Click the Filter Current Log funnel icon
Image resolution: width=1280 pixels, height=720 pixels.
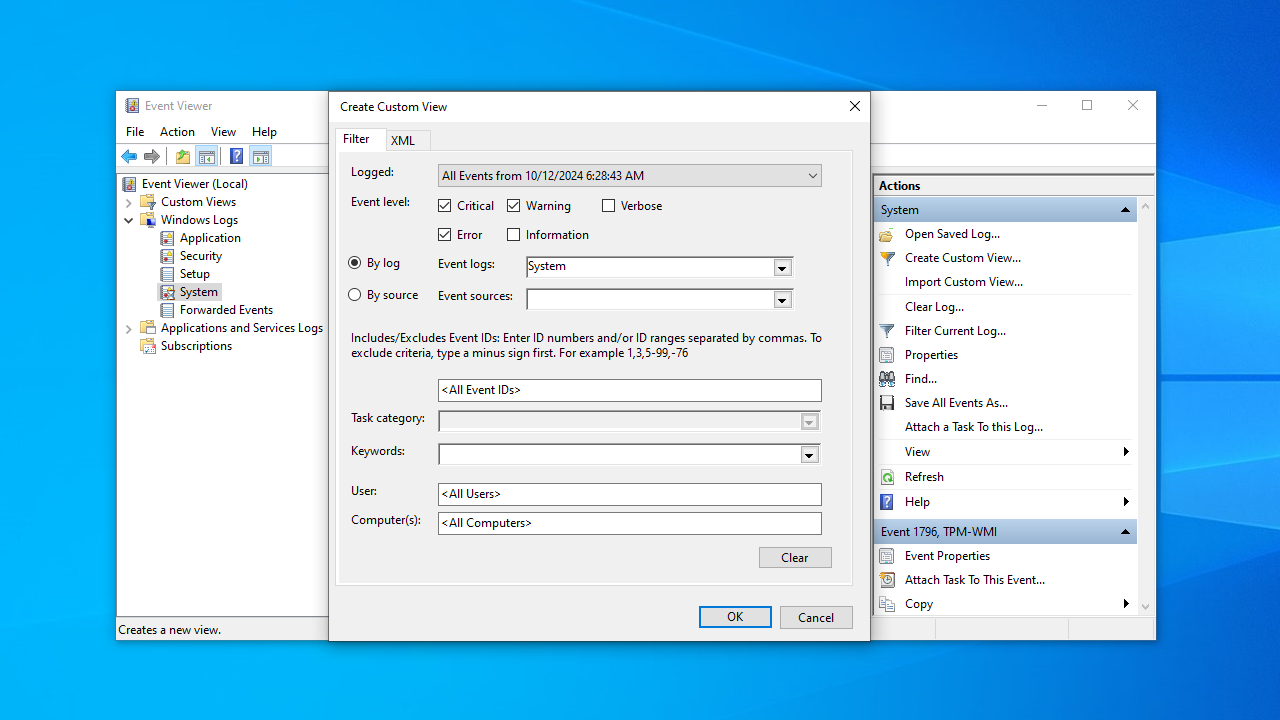pyautogui.click(x=887, y=331)
